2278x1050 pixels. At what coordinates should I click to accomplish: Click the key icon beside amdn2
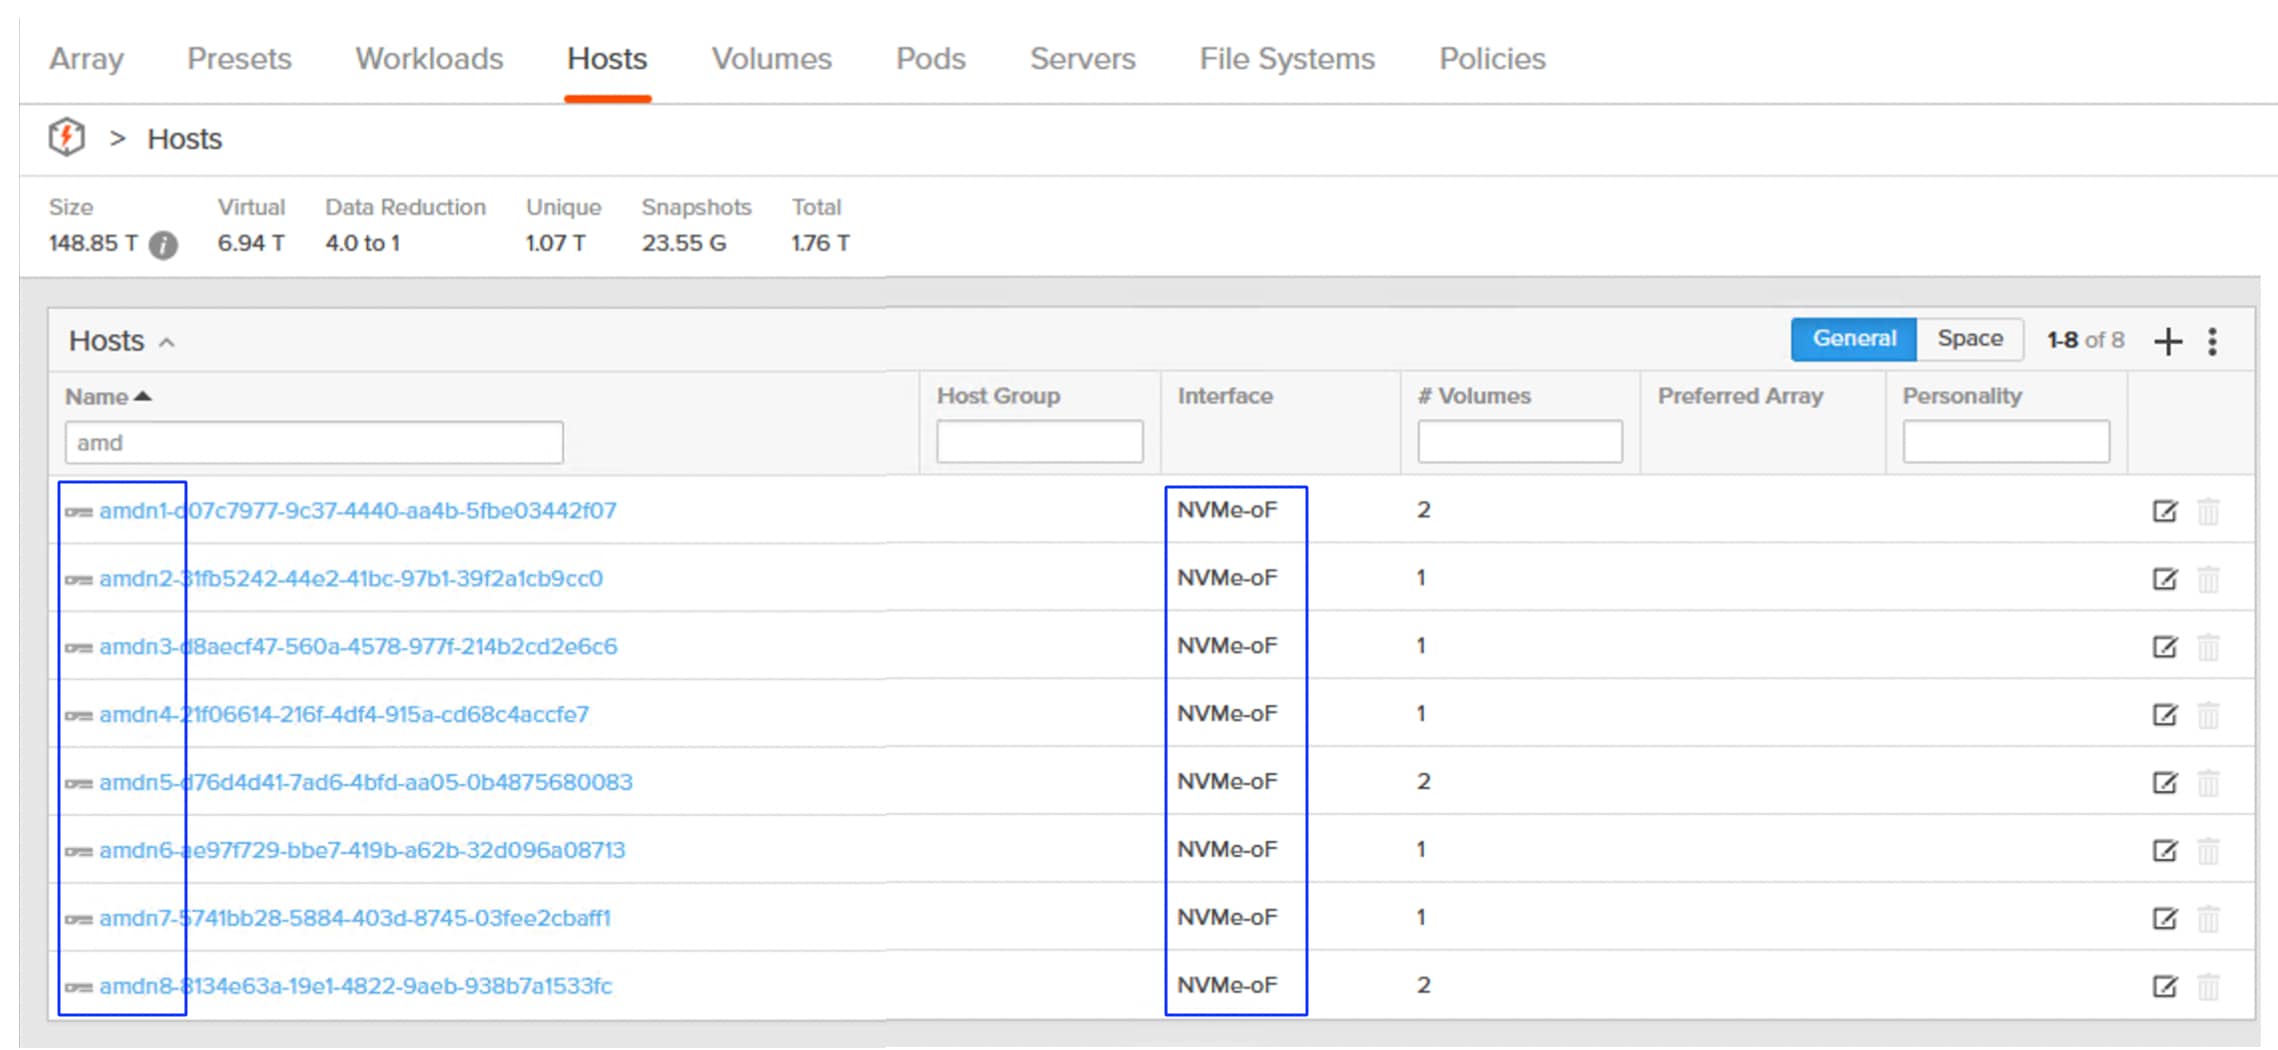point(81,578)
